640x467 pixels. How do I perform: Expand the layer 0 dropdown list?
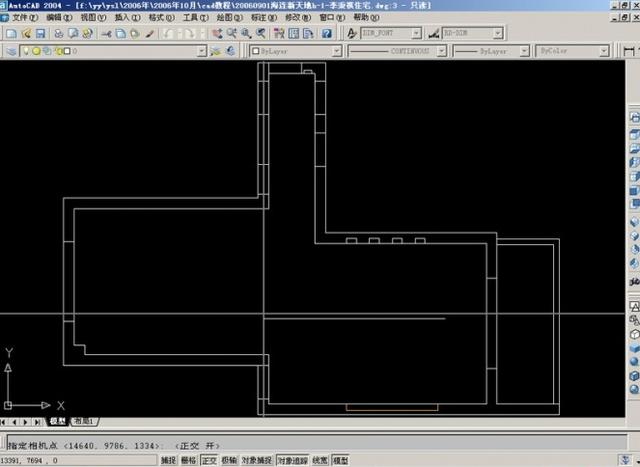(202, 51)
